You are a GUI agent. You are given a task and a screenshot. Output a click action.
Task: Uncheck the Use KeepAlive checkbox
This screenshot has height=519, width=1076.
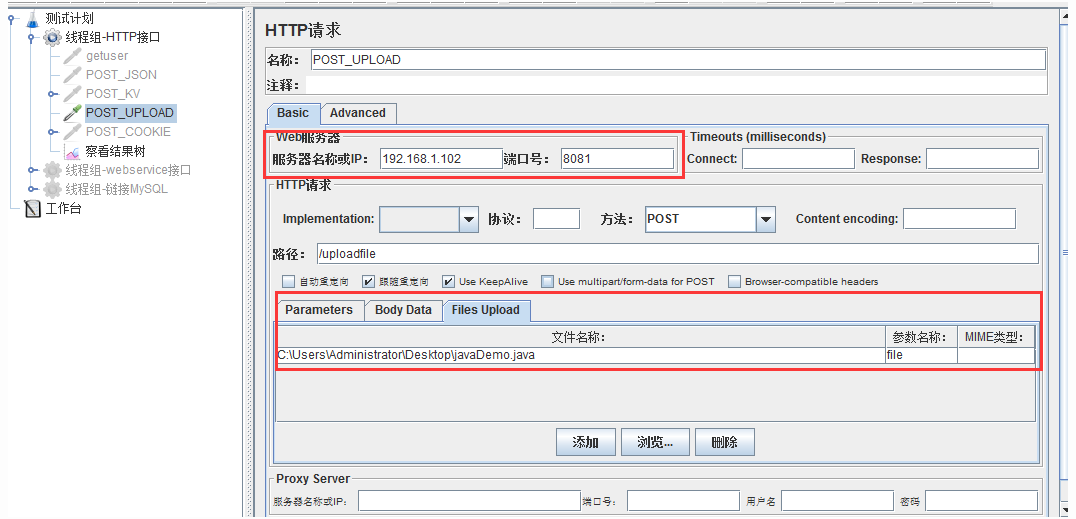tap(448, 281)
